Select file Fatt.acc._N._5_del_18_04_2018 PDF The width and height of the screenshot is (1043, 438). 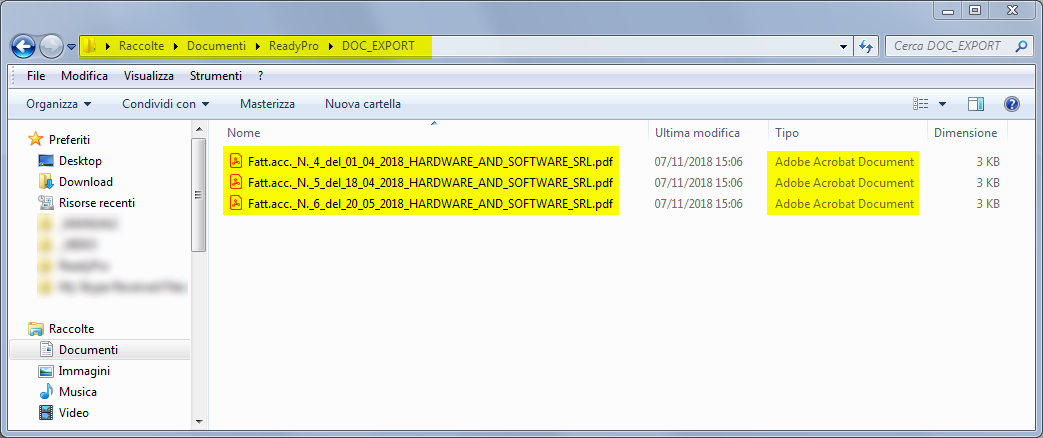point(430,182)
